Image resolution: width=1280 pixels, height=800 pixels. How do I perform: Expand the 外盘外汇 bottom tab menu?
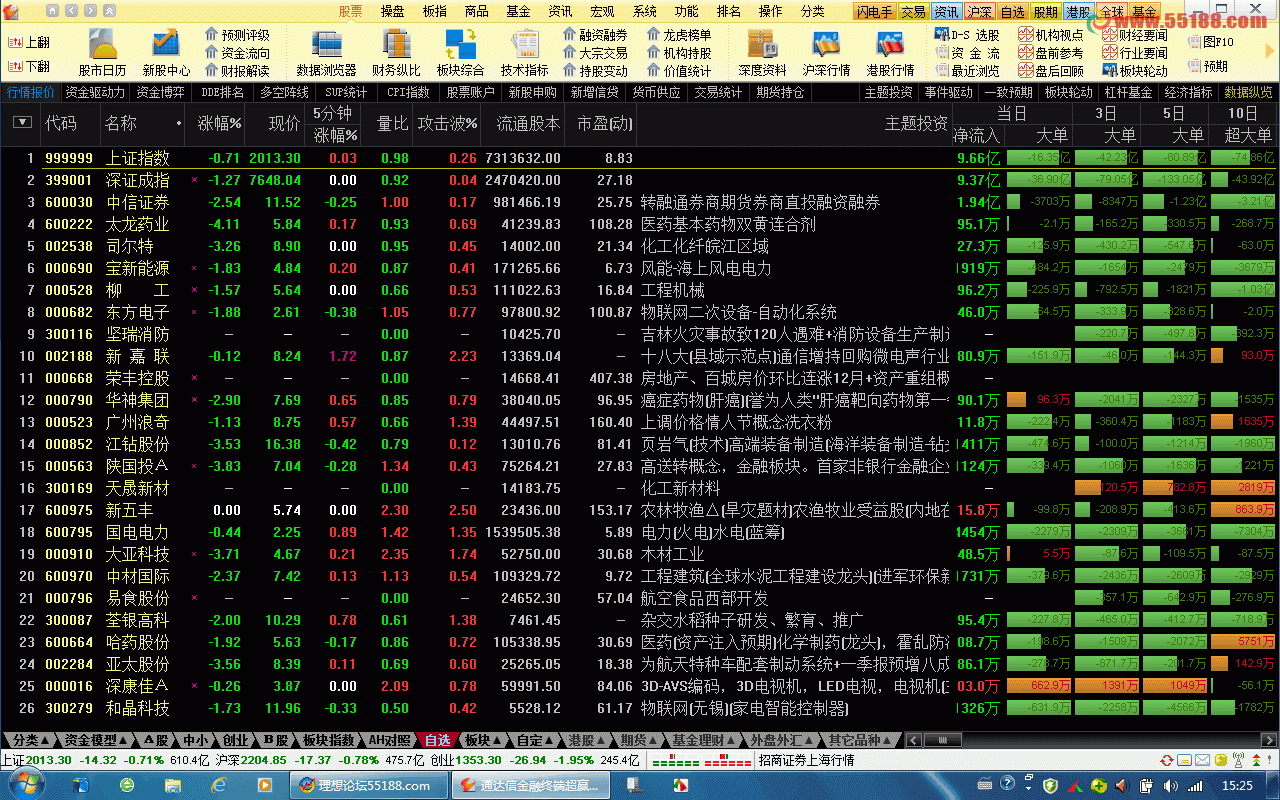tap(781, 740)
